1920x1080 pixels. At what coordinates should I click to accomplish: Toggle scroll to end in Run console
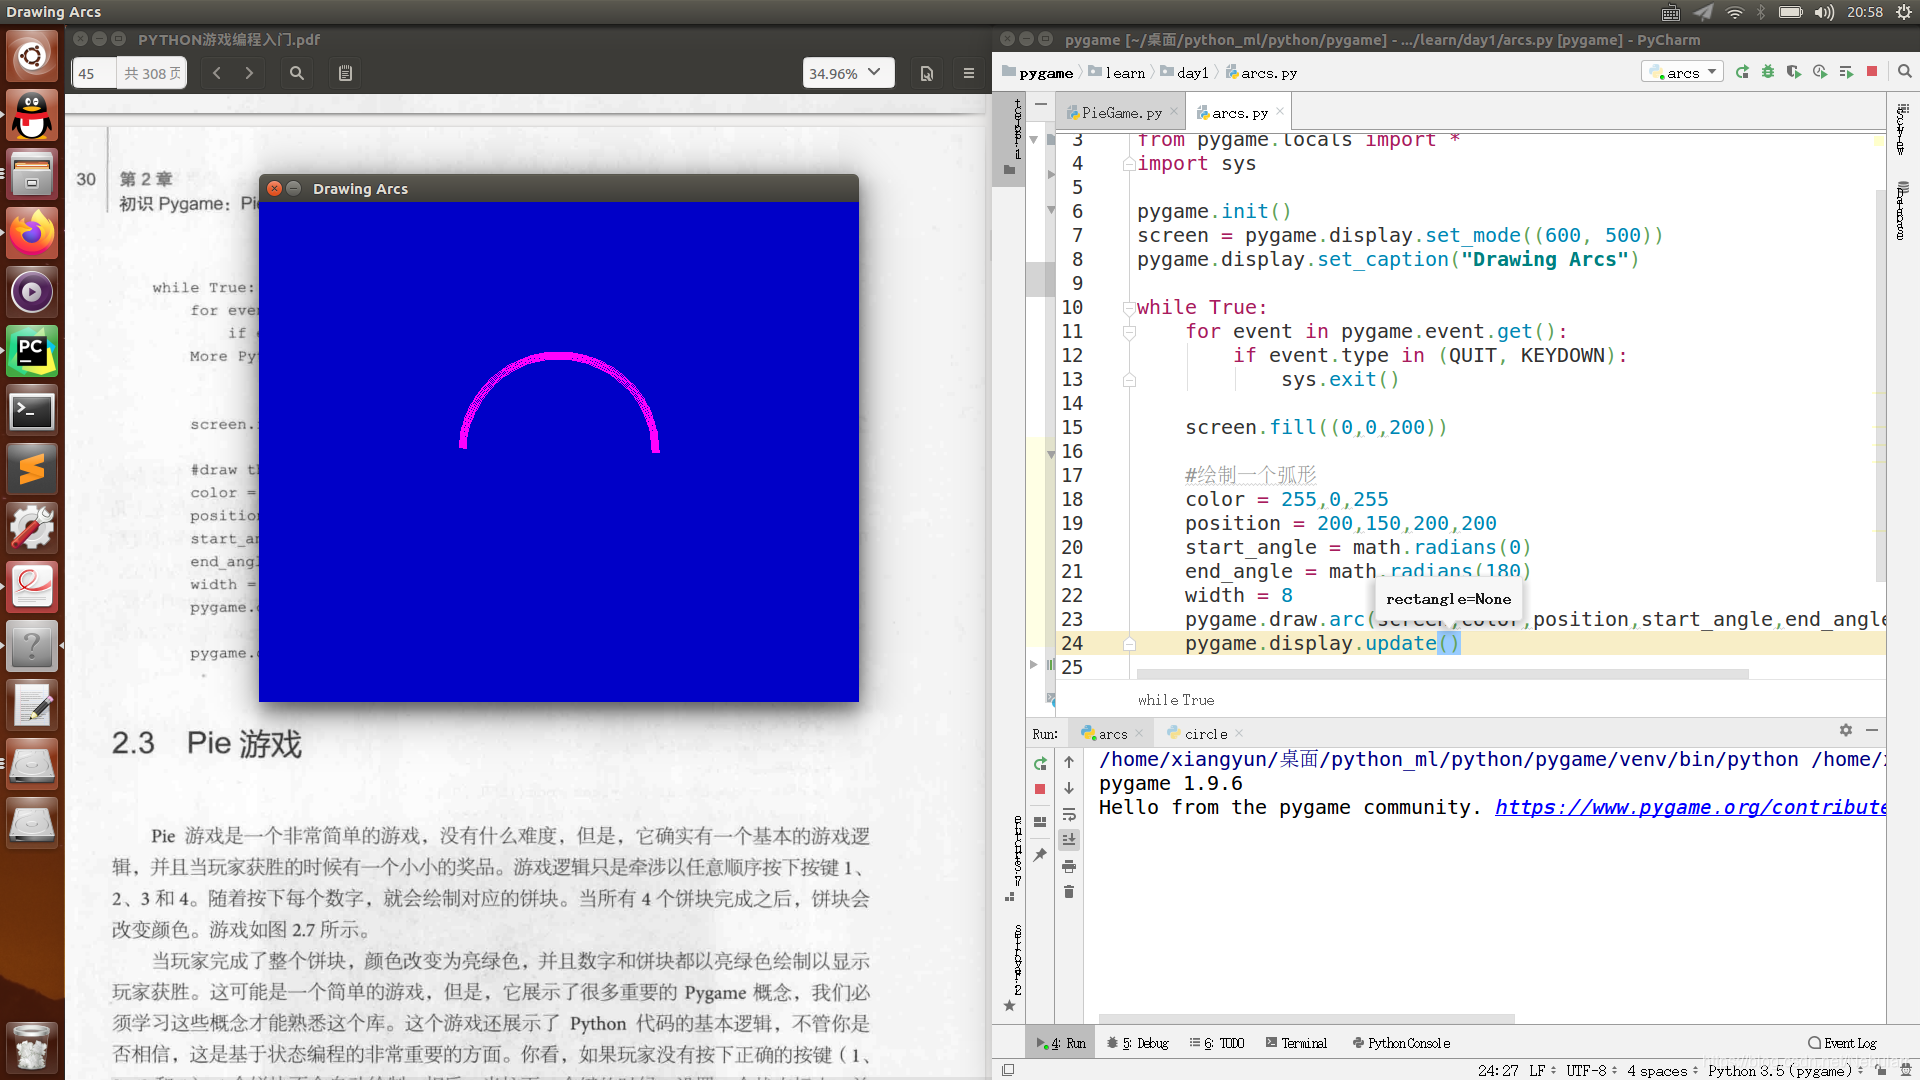(x=1069, y=840)
